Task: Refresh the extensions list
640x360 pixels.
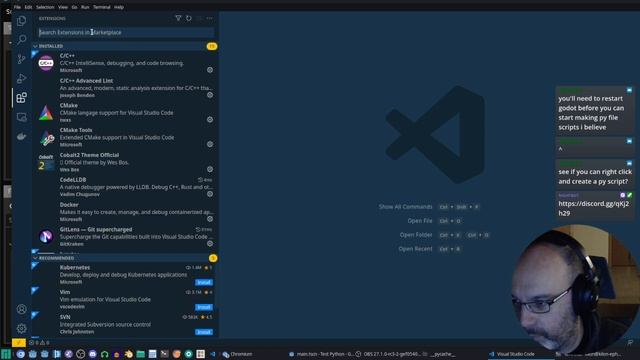Action: pyautogui.click(x=189, y=18)
